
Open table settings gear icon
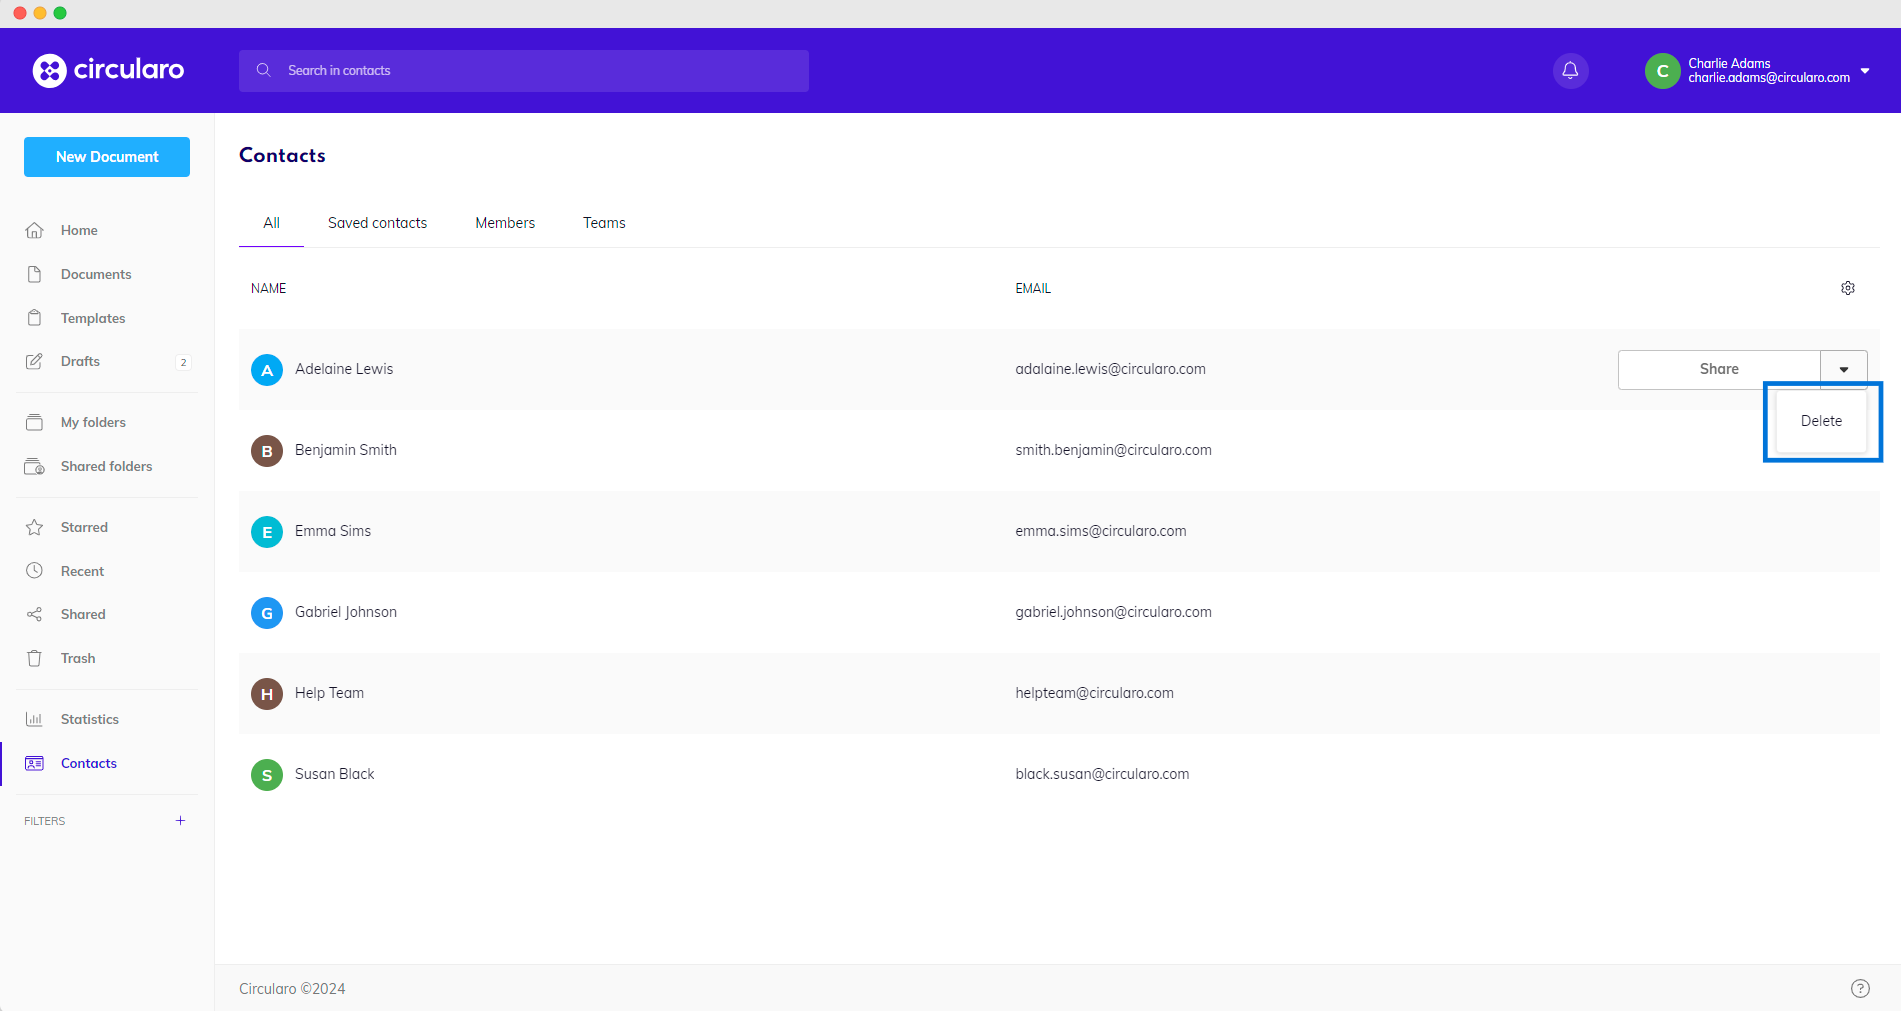[1847, 288]
